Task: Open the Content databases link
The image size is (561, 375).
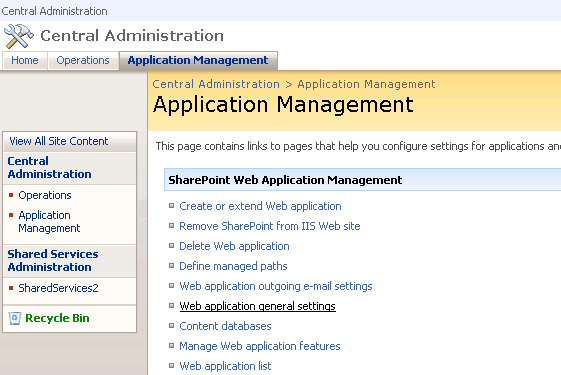Action: (225, 326)
